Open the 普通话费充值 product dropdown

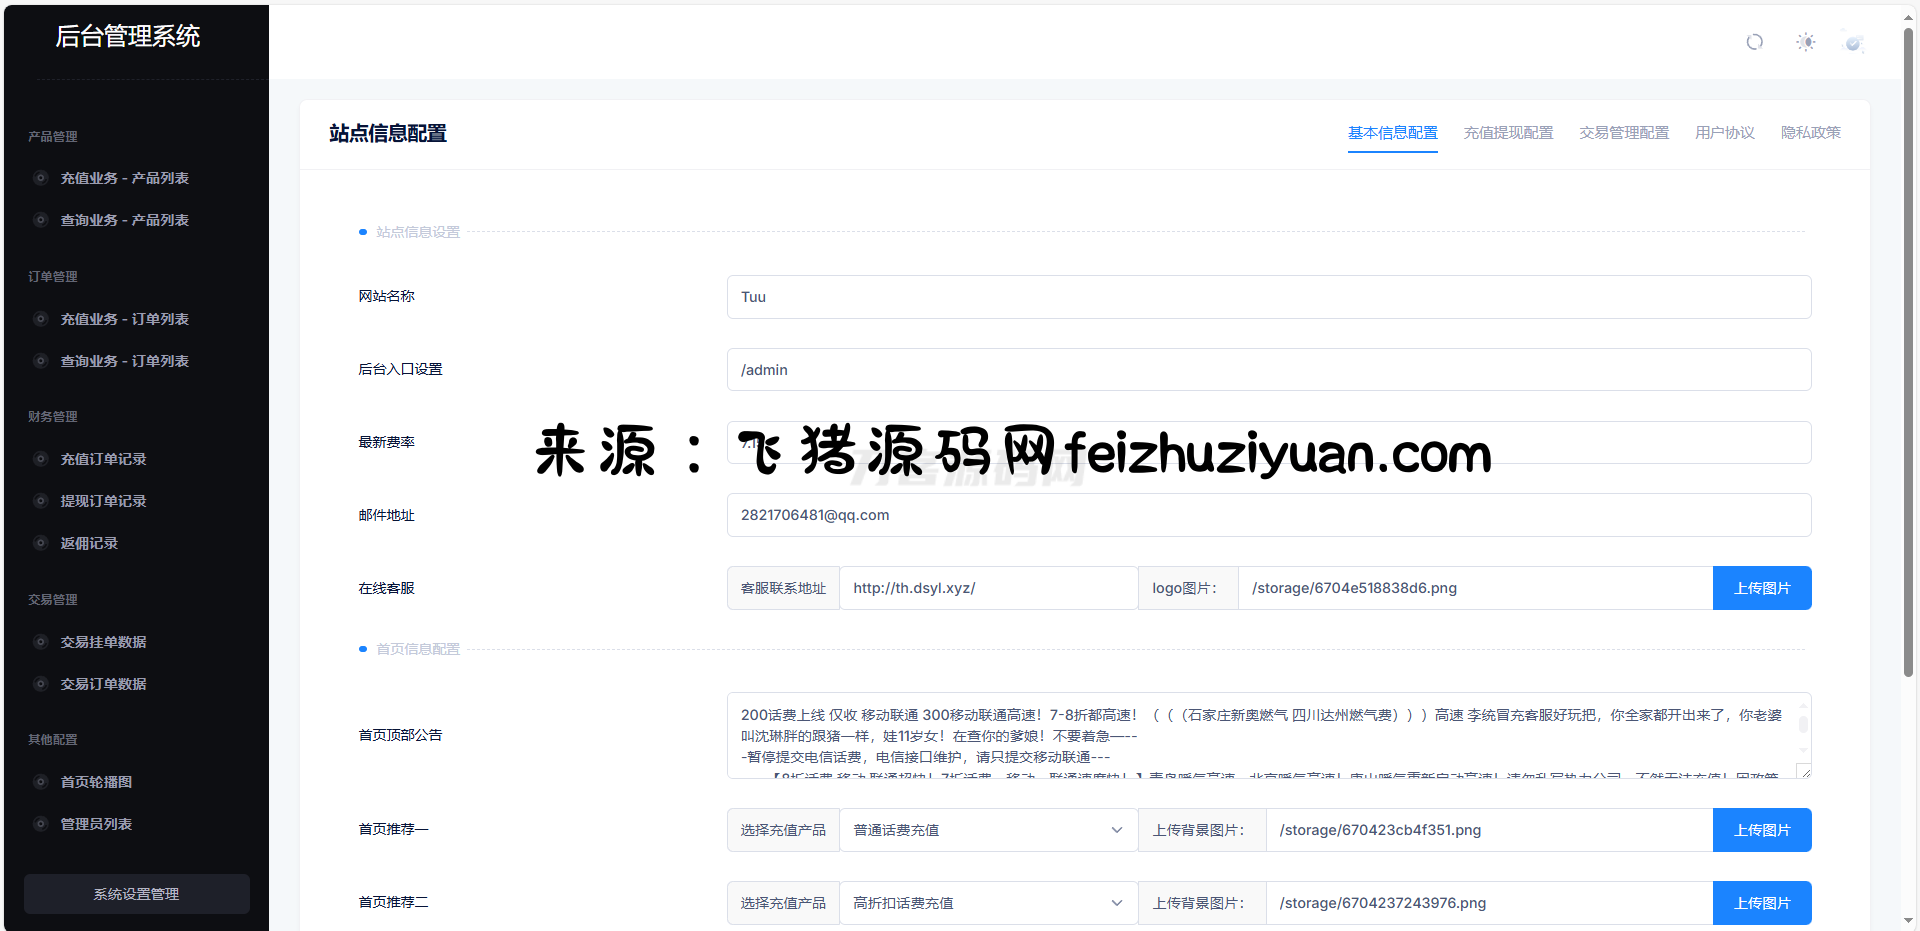pos(987,830)
